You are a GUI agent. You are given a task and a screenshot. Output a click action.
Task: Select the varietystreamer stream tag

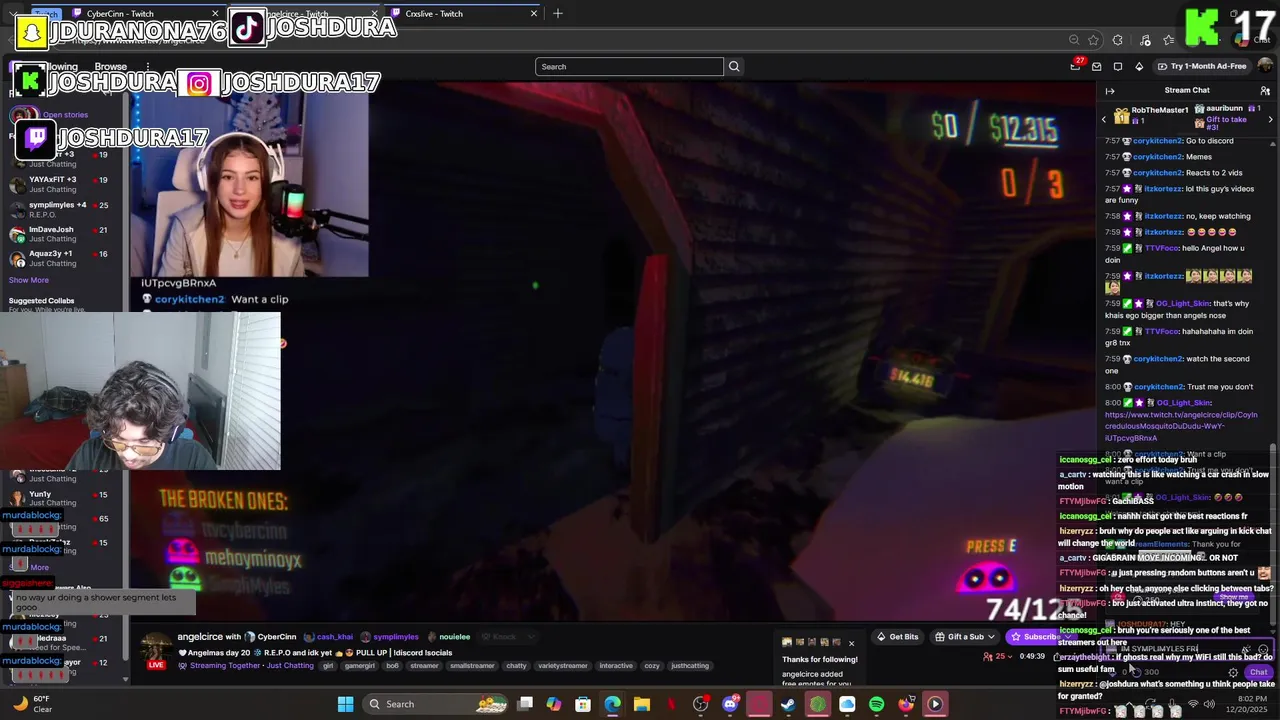pos(563,666)
